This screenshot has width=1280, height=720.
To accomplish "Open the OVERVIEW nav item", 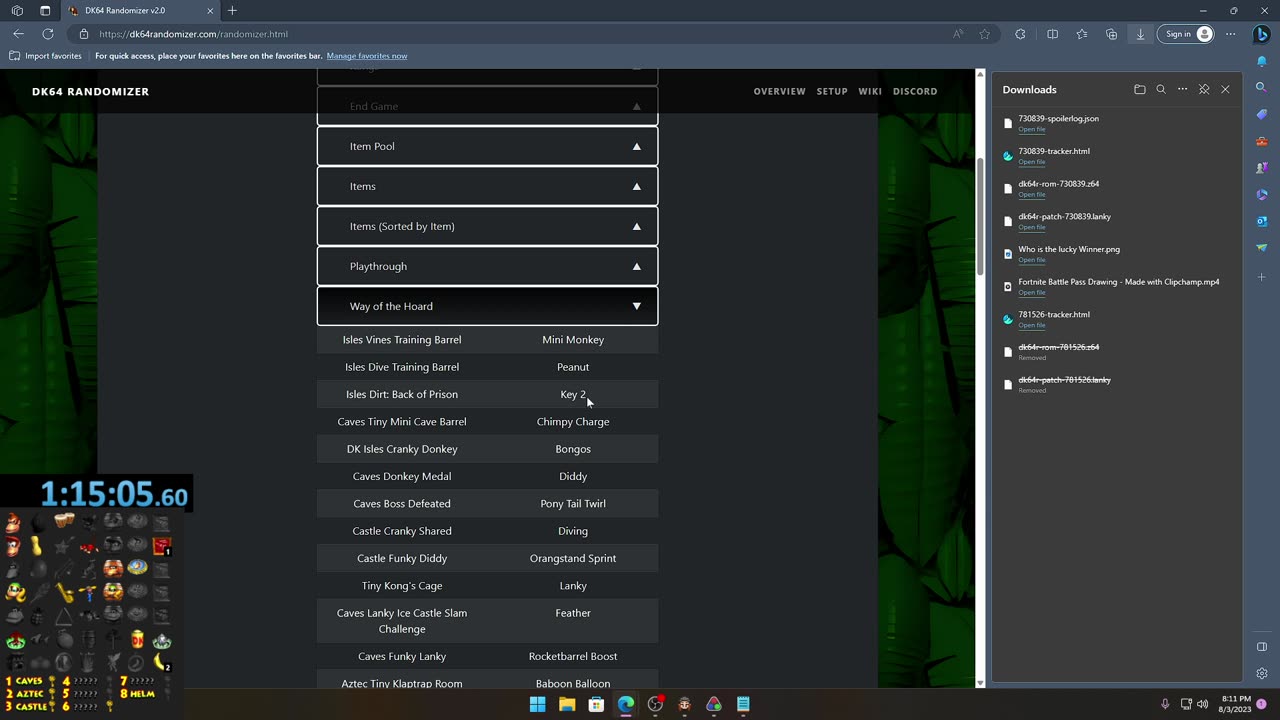I will coord(779,91).
